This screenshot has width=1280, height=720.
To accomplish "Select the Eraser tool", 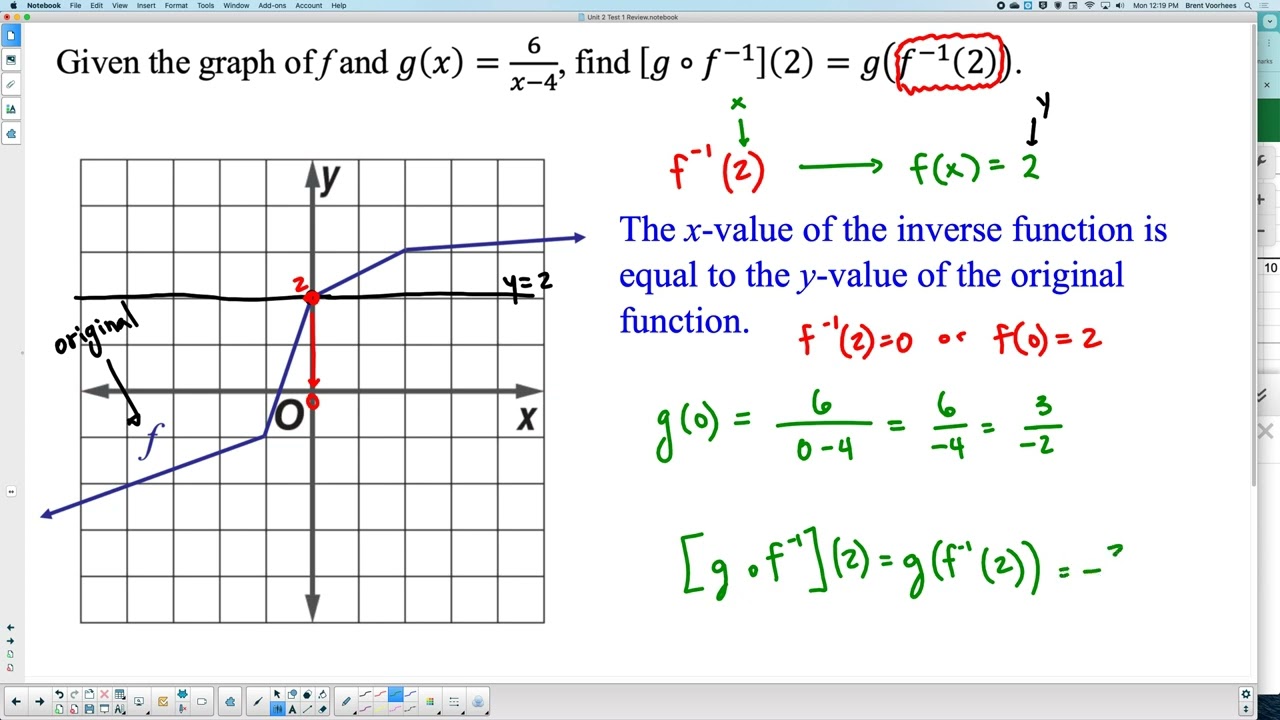I will 322,709.
